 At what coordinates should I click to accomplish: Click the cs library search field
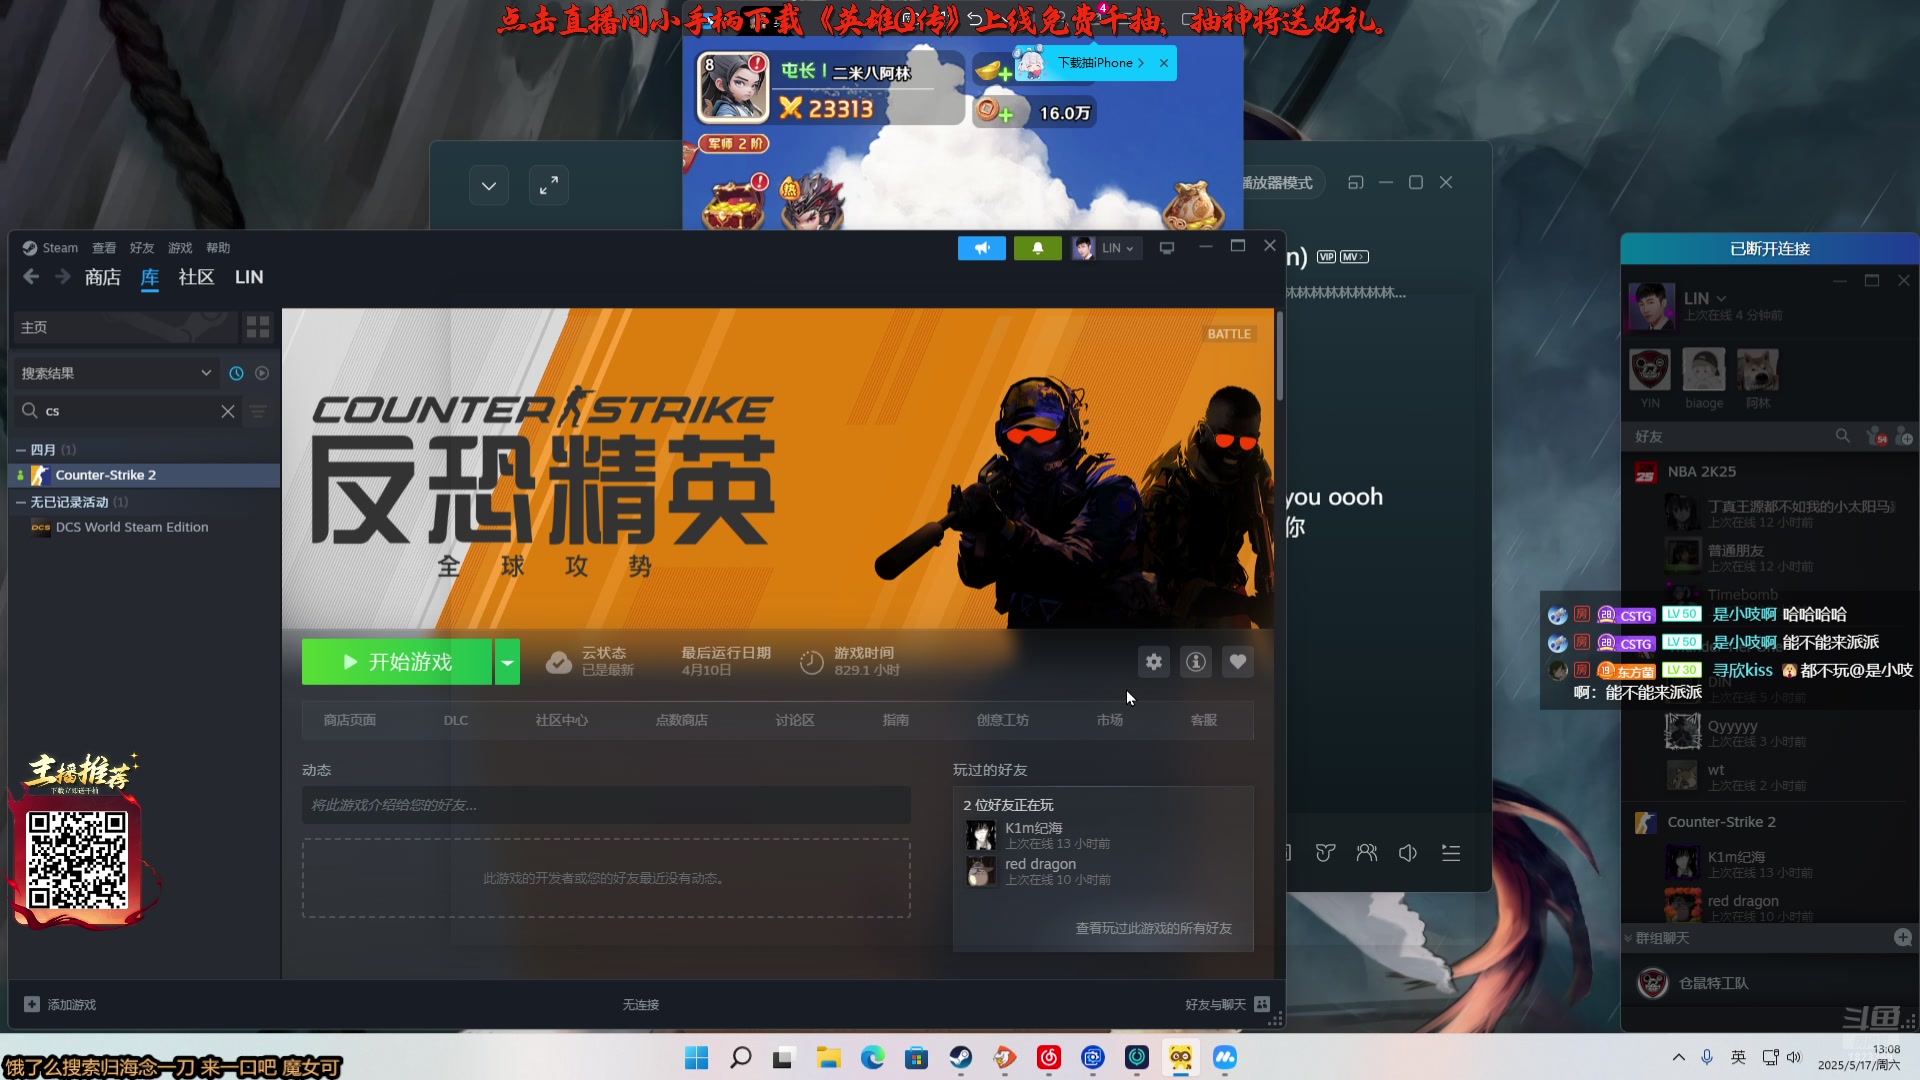tap(130, 411)
